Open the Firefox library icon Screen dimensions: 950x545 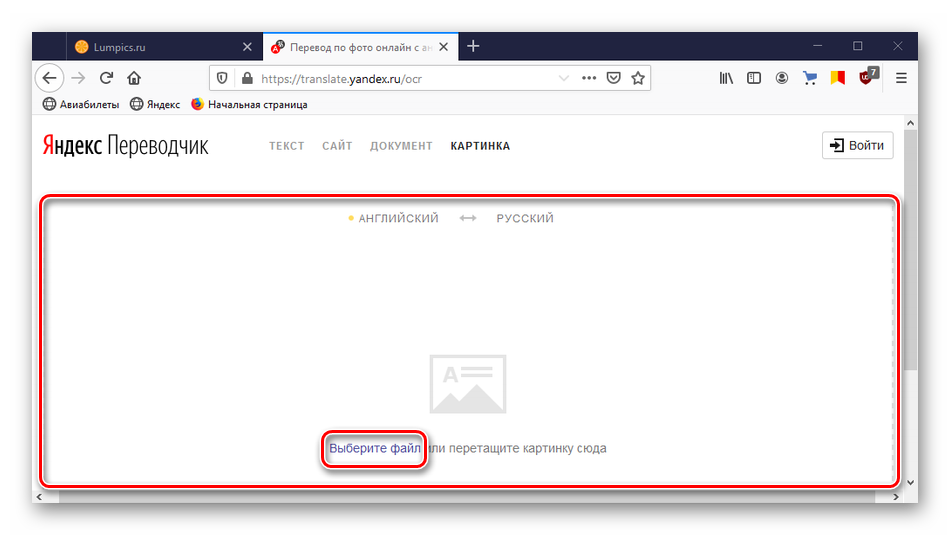click(x=727, y=78)
